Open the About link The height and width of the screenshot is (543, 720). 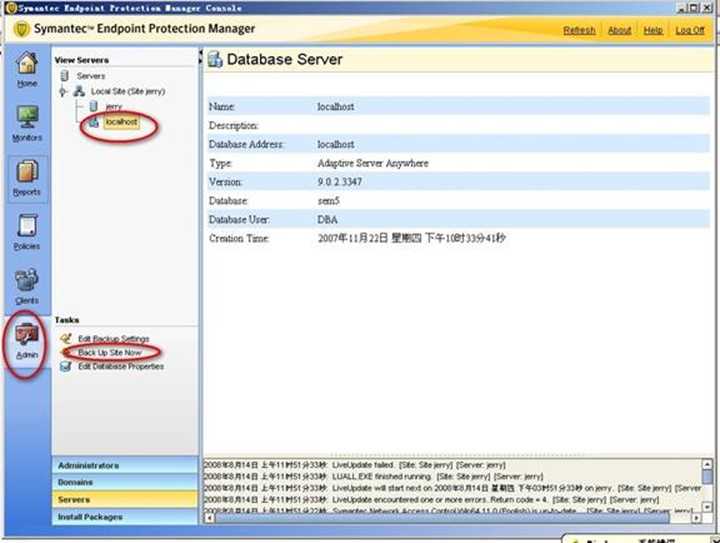[619, 30]
